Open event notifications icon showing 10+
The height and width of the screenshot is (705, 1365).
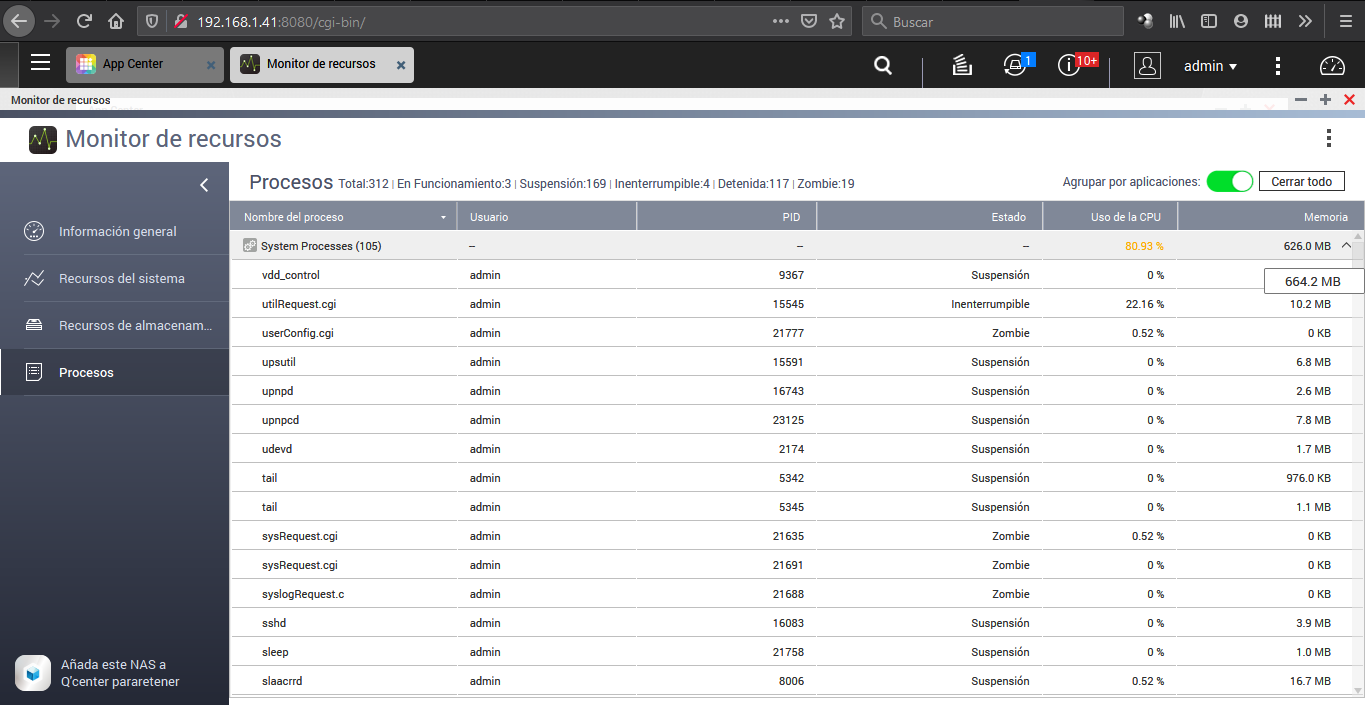[1069, 65]
